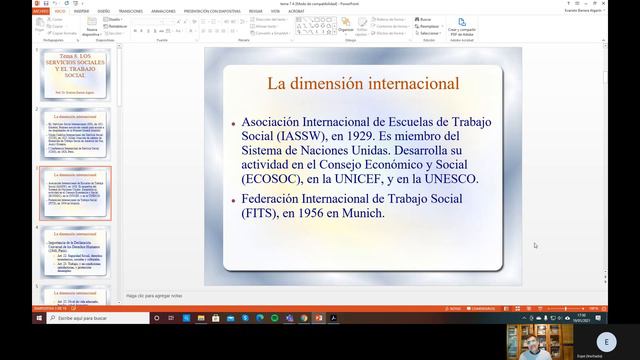
Task: Click the Adobe Acrobat icon on the taskbar
Action: point(333,318)
